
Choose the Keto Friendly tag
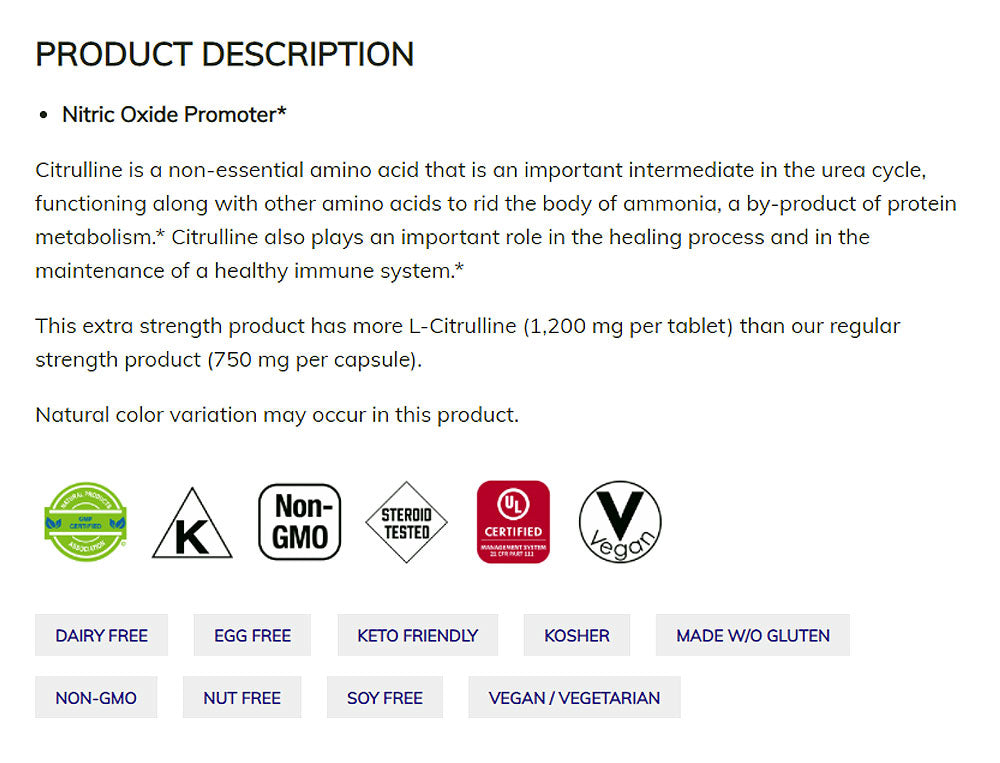pyautogui.click(x=417, y=635)
